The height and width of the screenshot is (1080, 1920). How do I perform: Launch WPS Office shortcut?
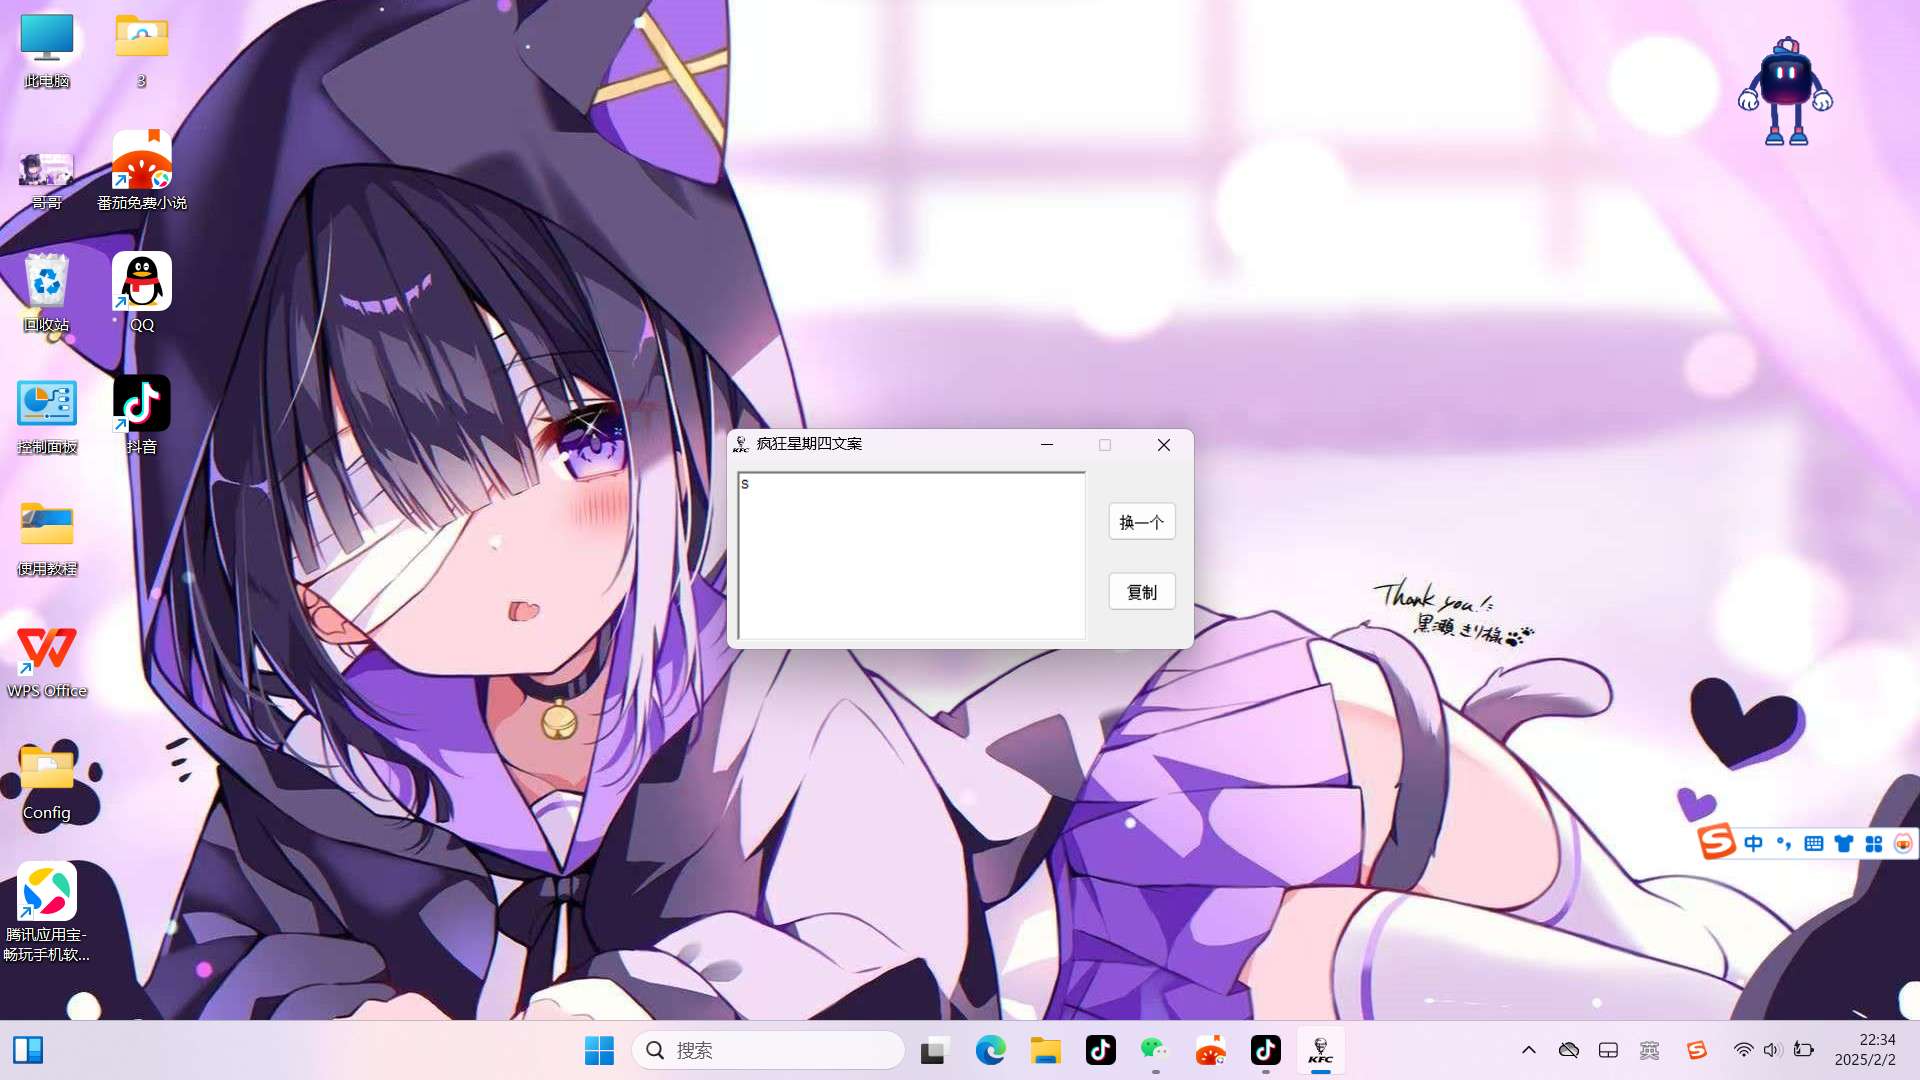pos(47,660)
